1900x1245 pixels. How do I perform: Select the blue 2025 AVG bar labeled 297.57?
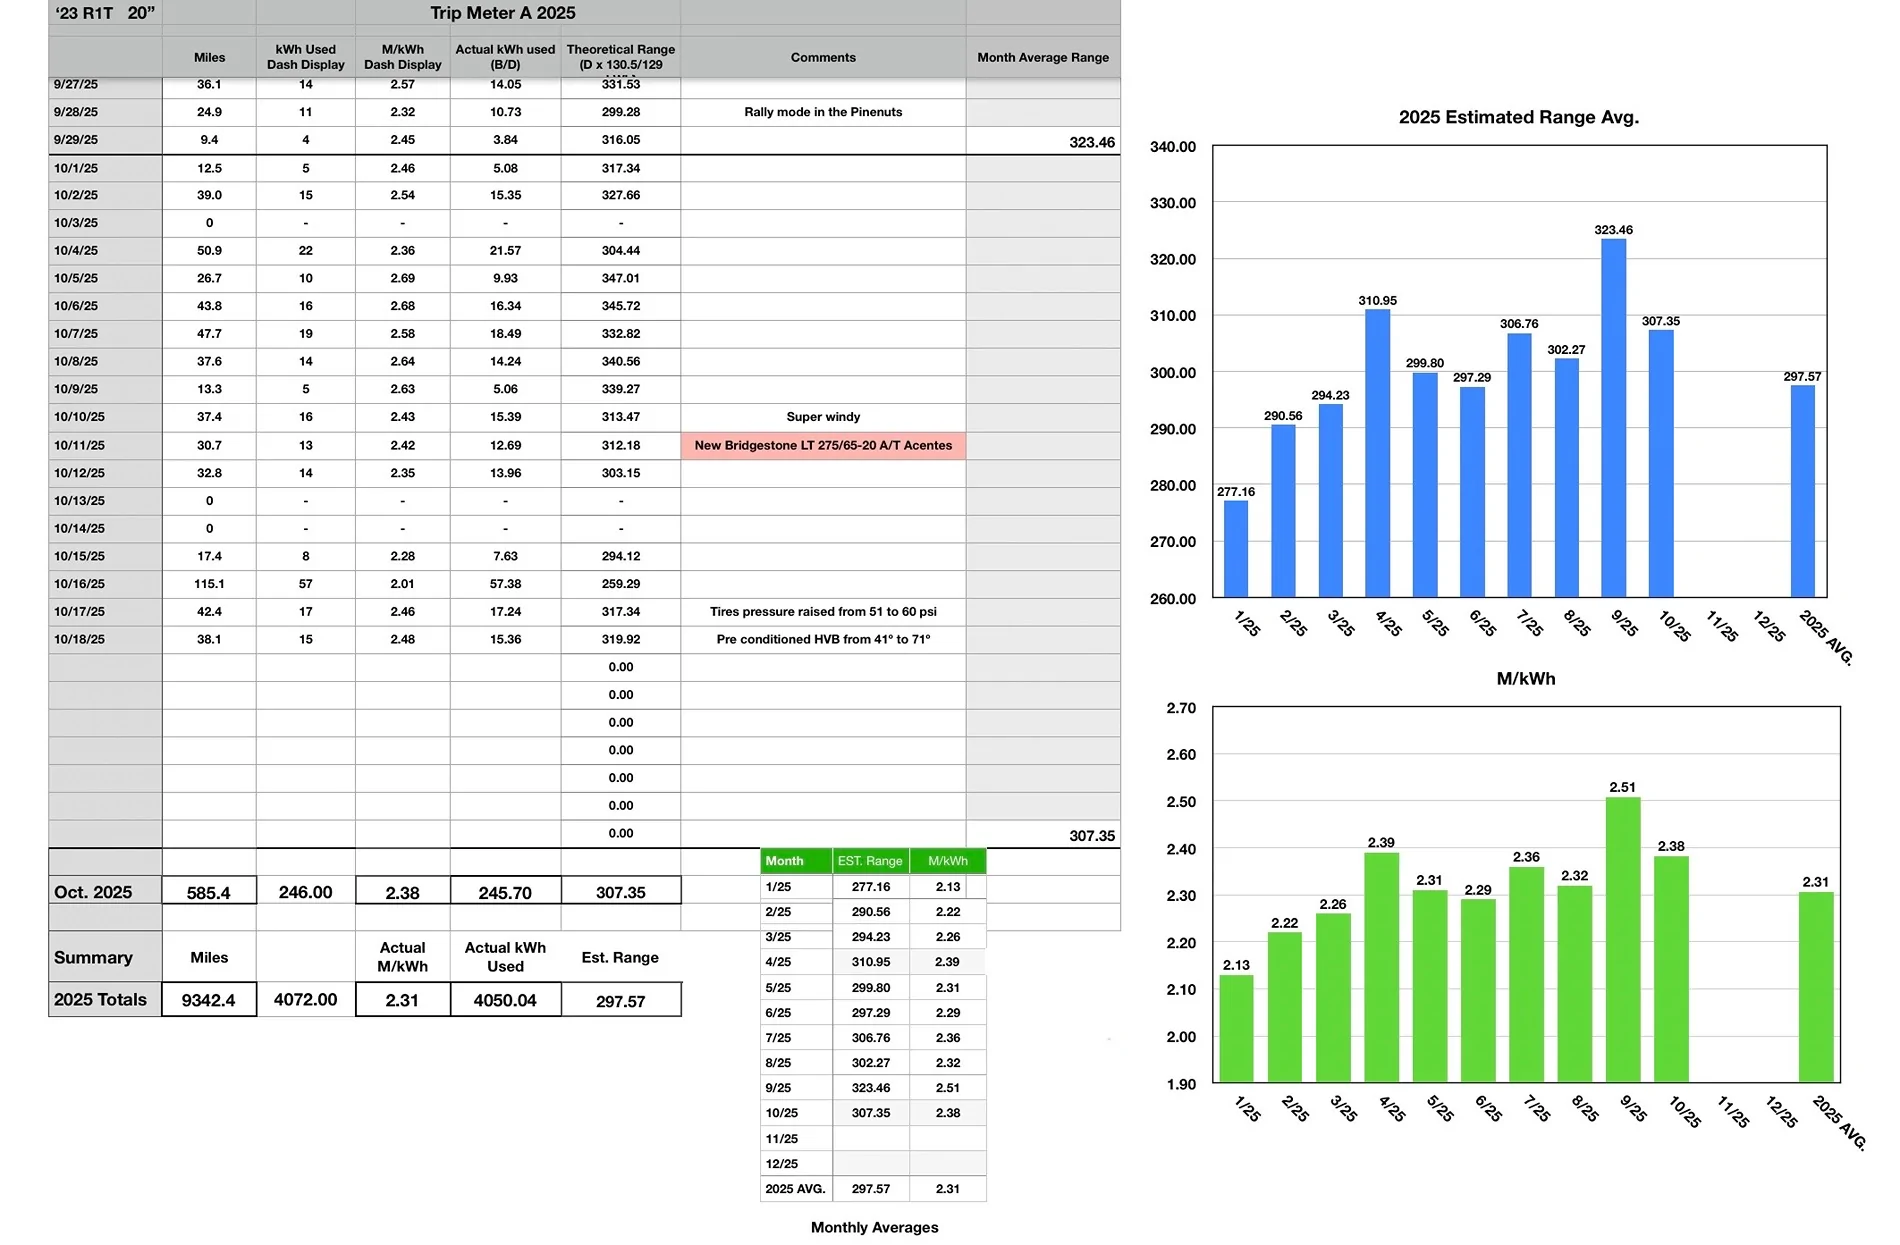click(1802, 491)
